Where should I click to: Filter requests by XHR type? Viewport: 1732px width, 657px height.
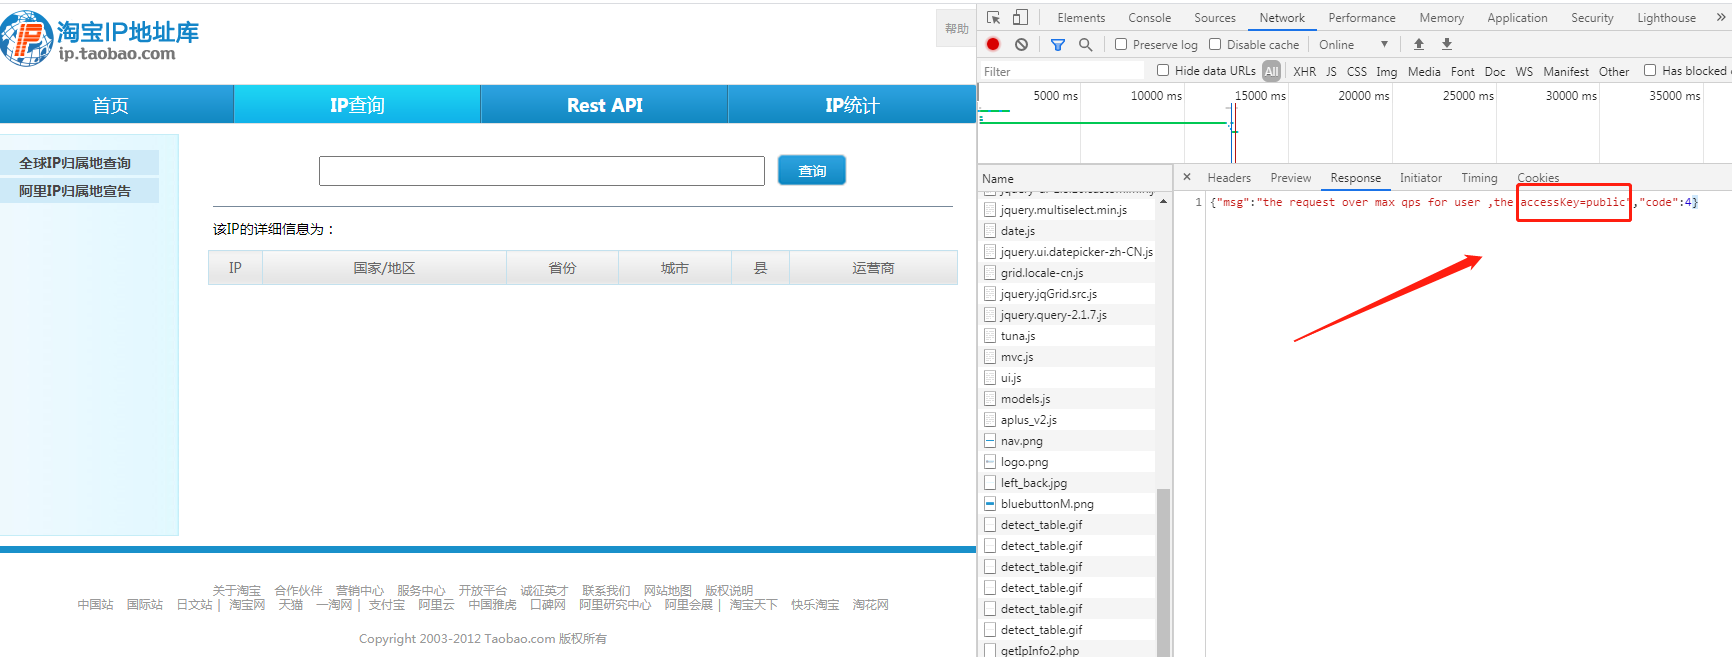pos(1305,71)
